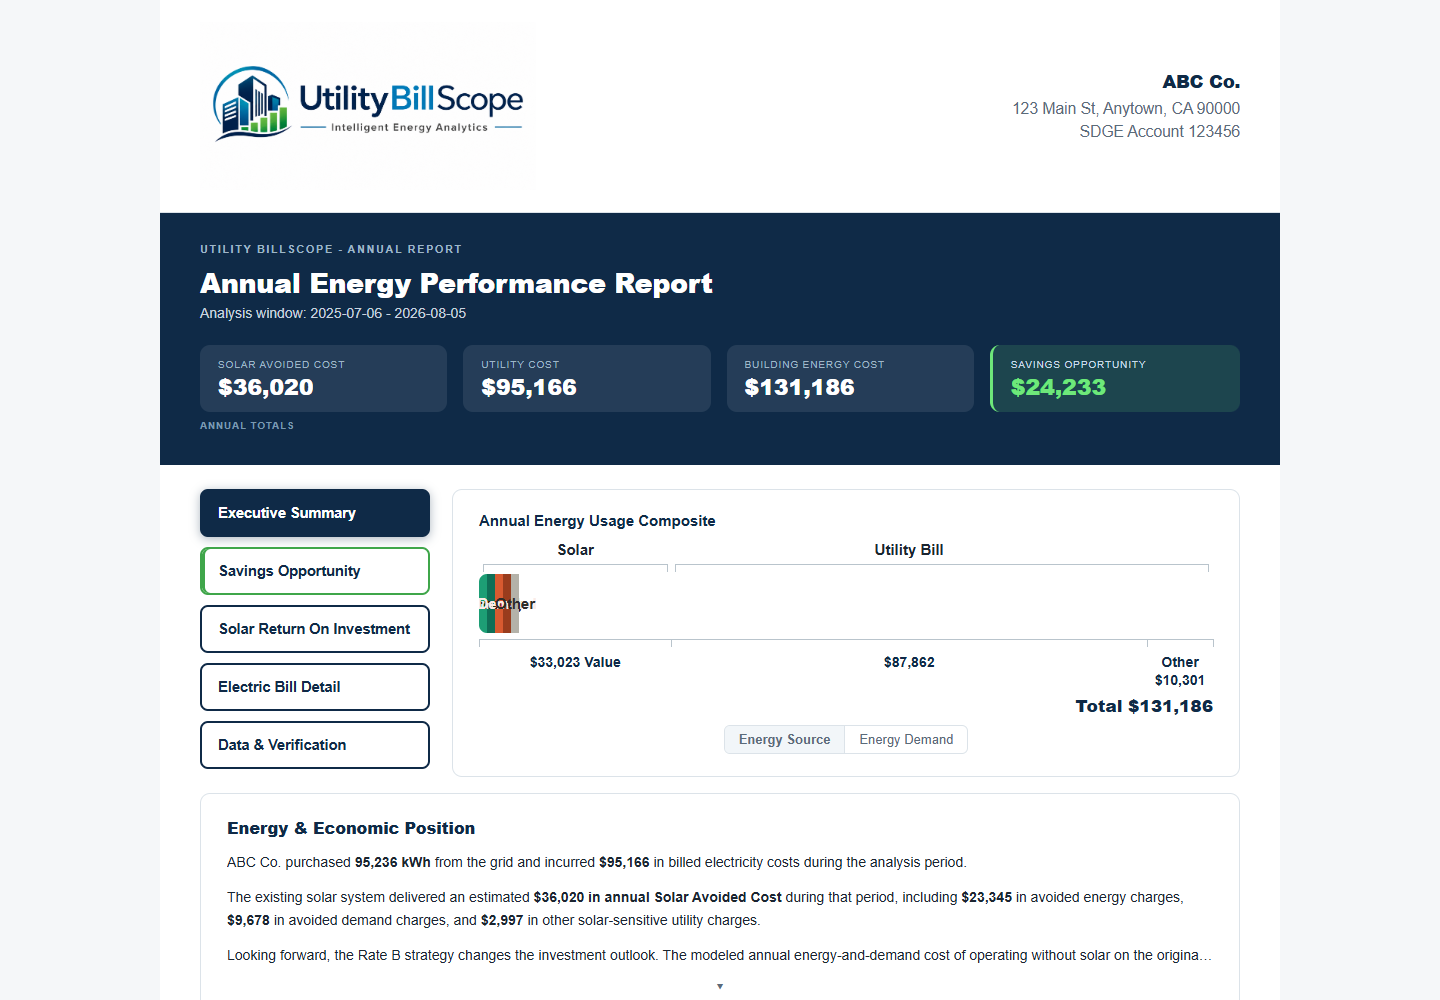
Task: Click the Utility BillScope logo
Action: pyautogui.click(x=368, y=105)
